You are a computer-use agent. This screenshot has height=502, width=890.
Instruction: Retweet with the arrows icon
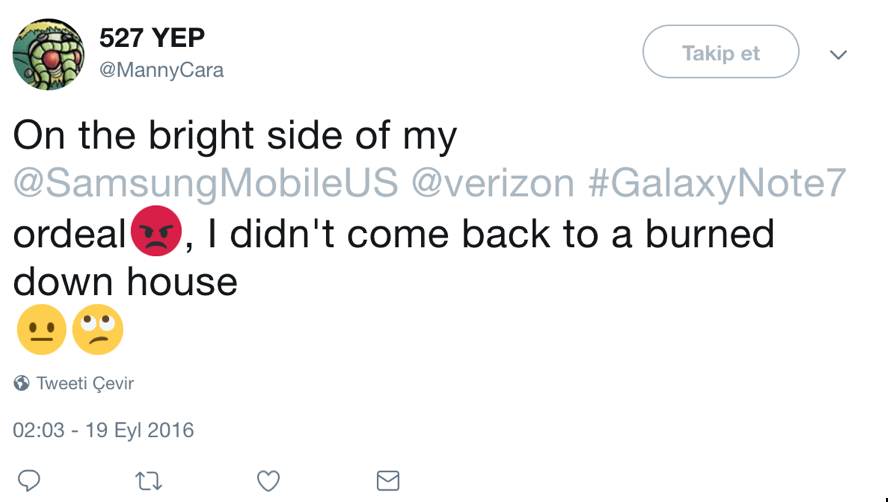coord(149,482)
